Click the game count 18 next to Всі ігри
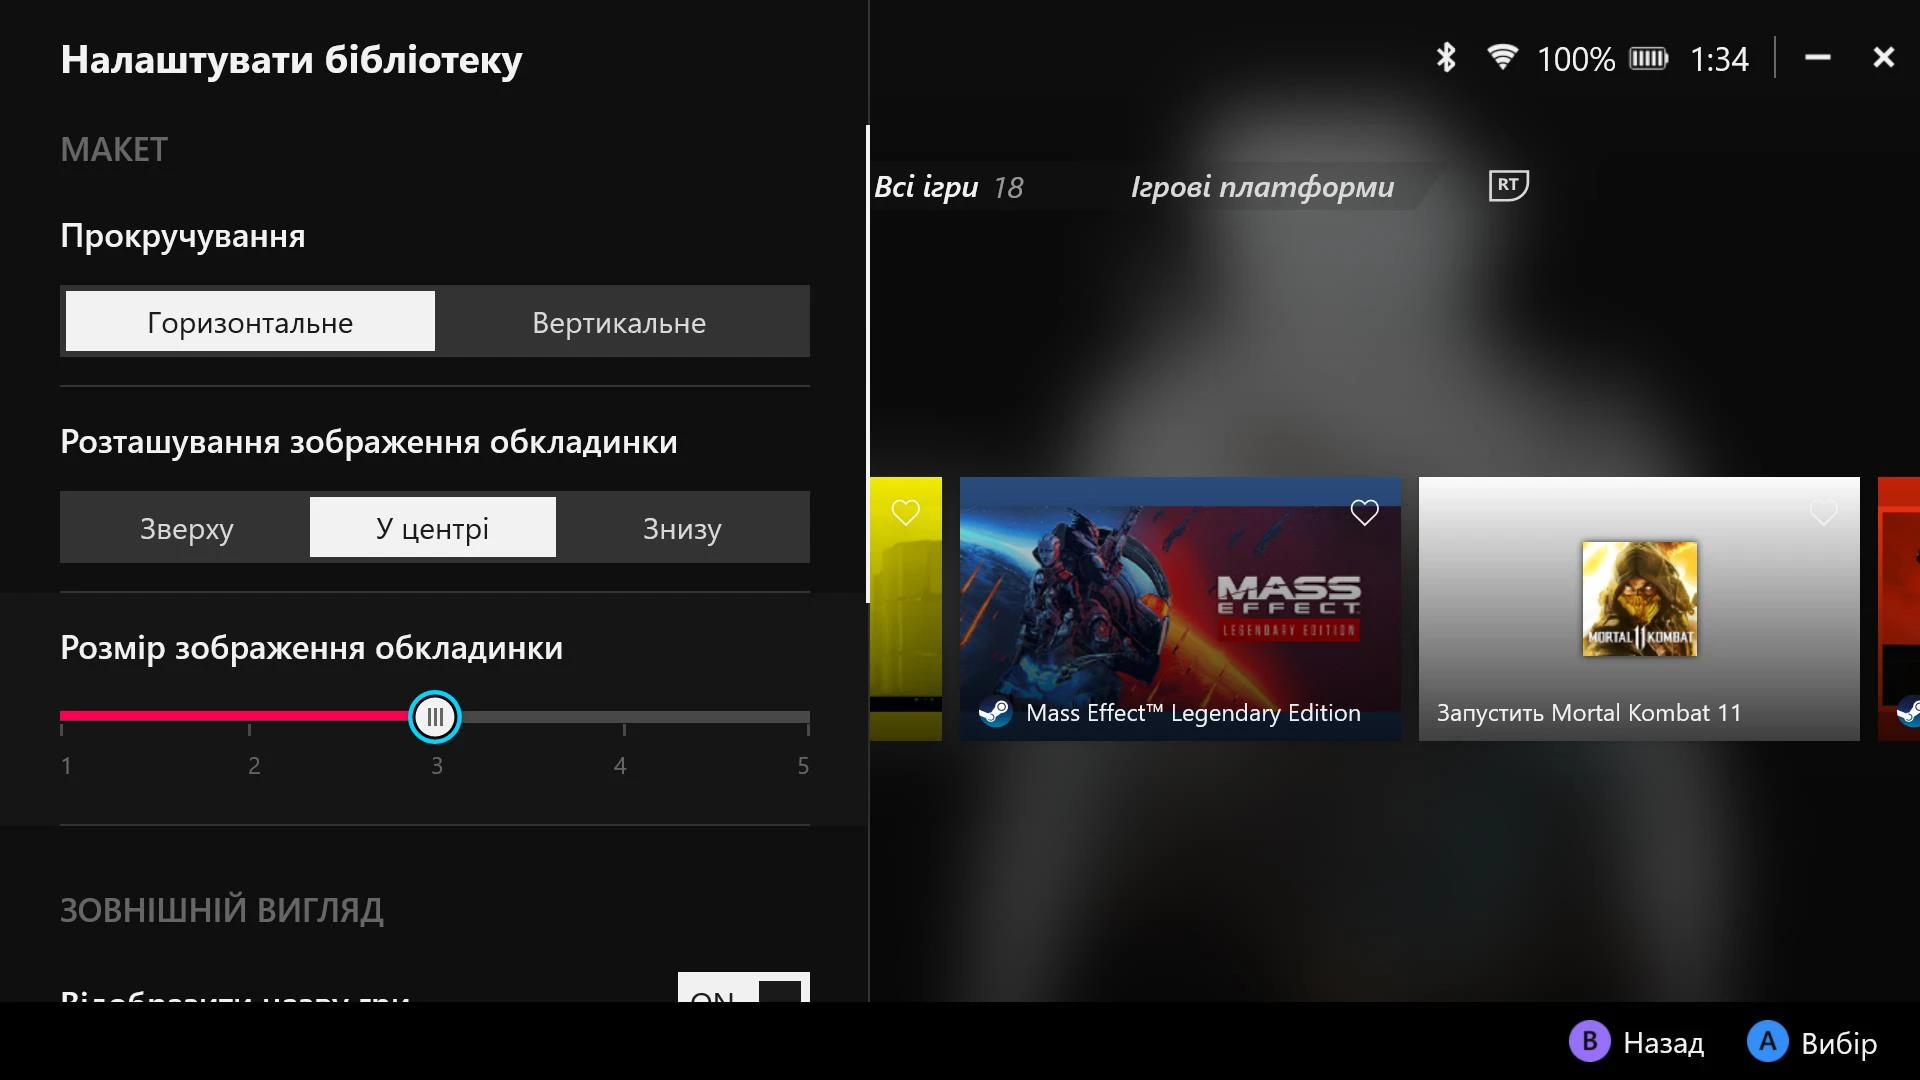The width and height of the screenshot is (1920, 1080). click(x=1008, y=188)
